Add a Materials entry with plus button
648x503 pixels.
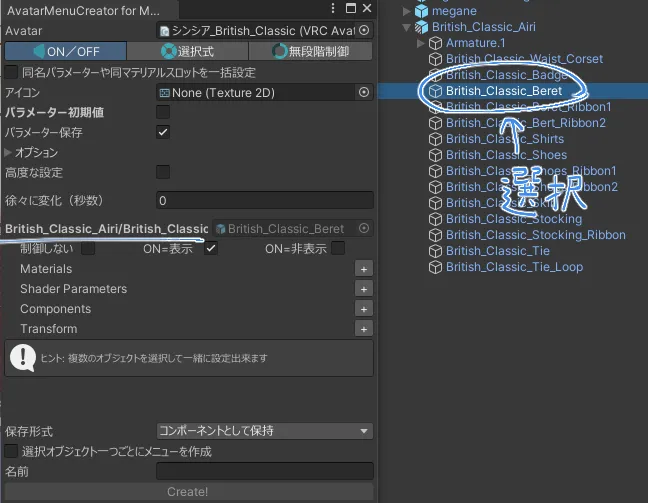364,269
